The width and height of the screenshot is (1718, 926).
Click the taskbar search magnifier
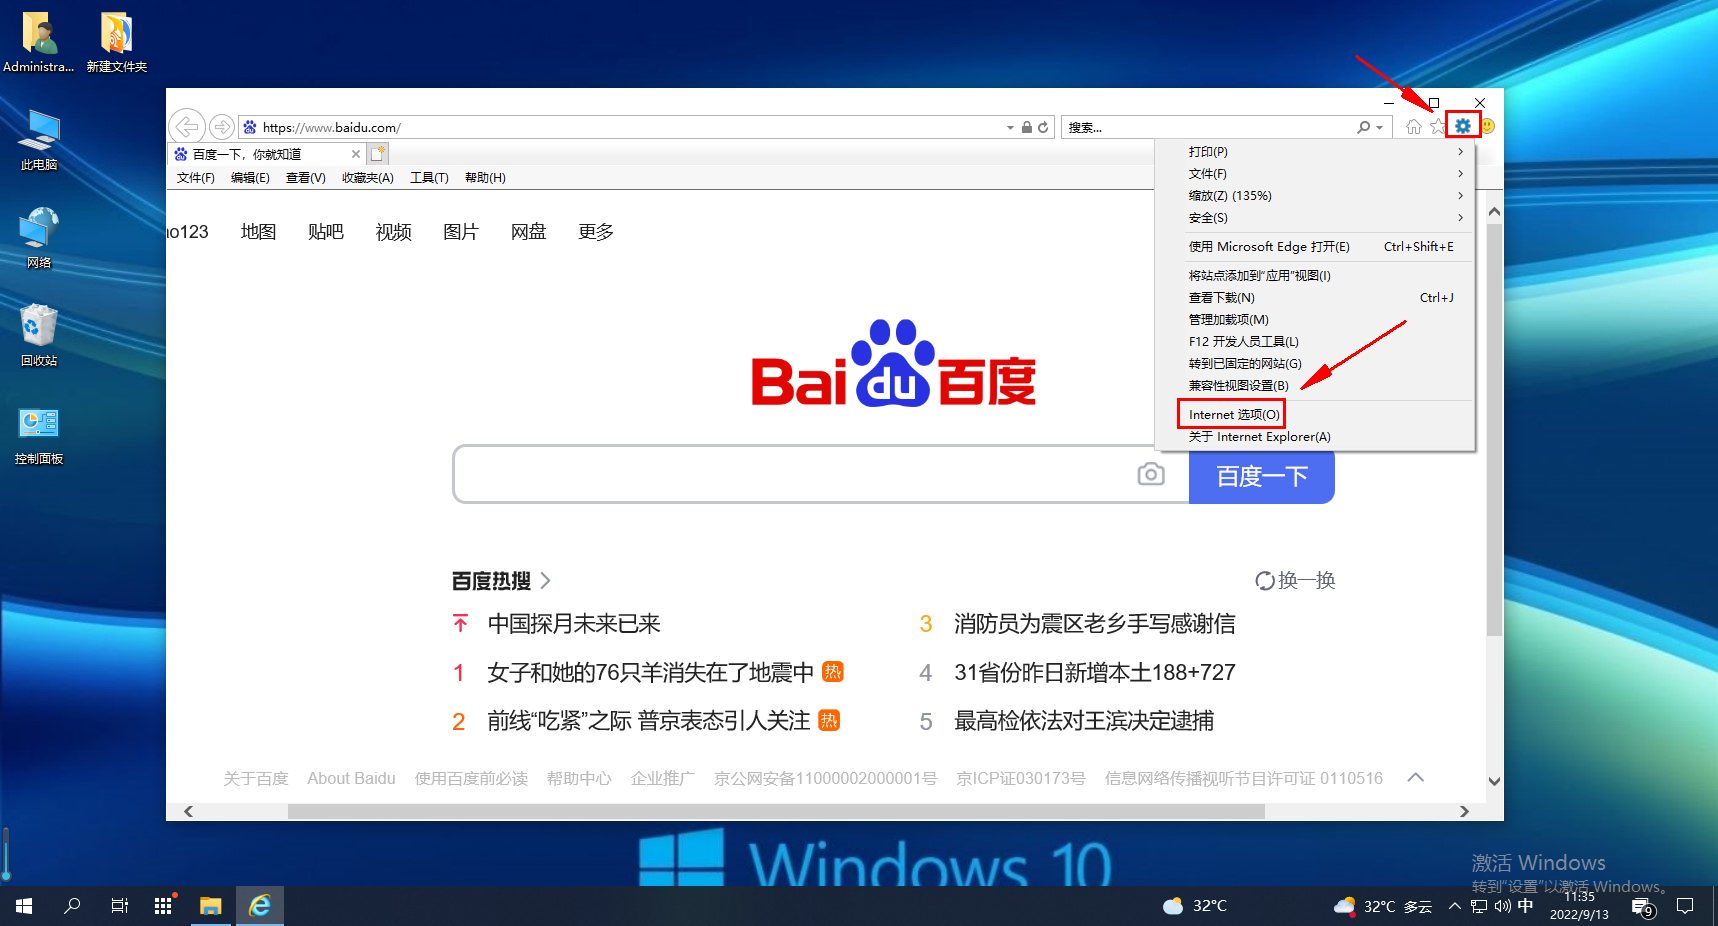(x=72, y=906)
